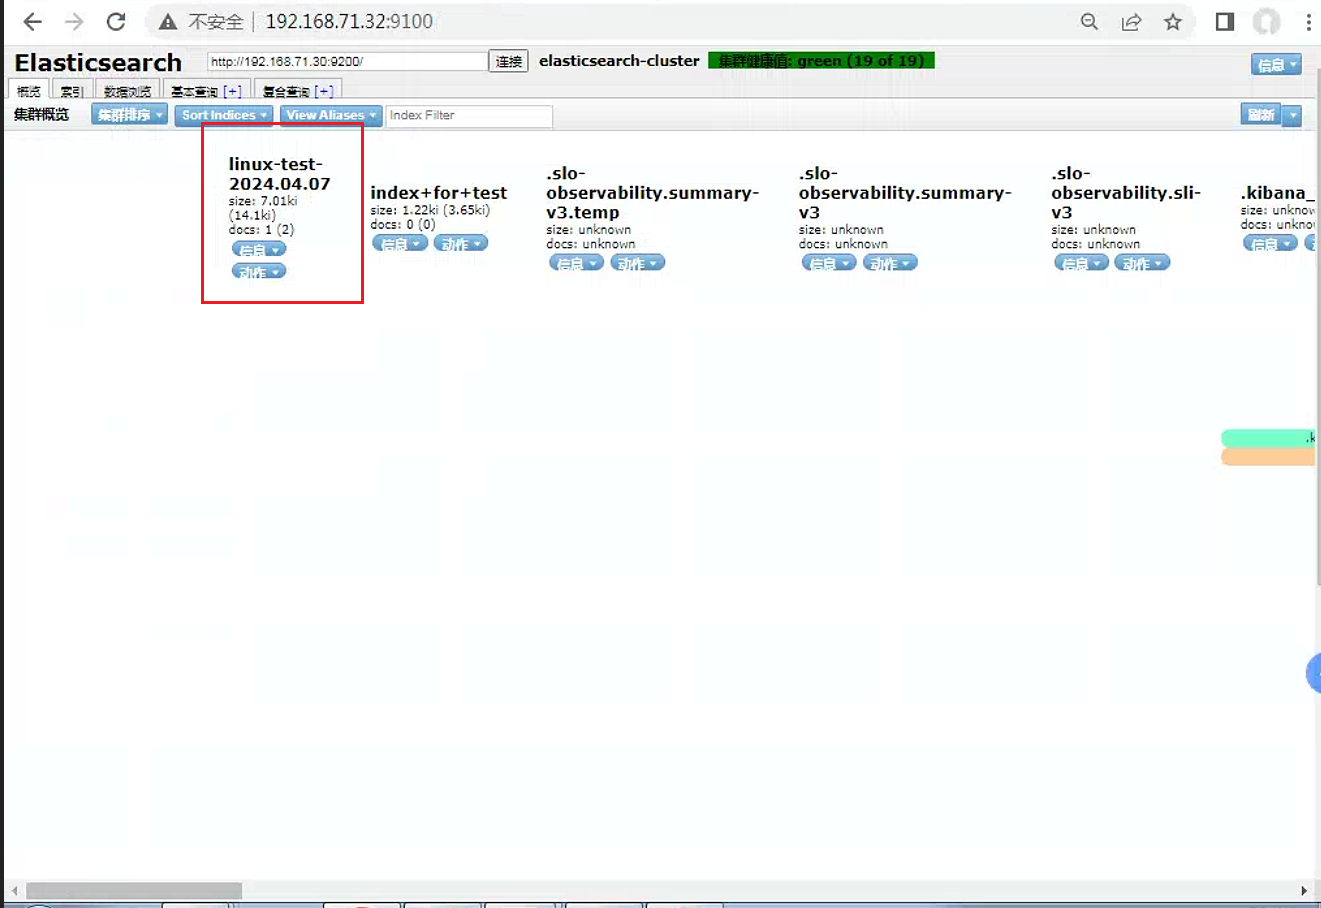Click the index name index+for+test
1321x908 pixels.
(x=438, y=193)
